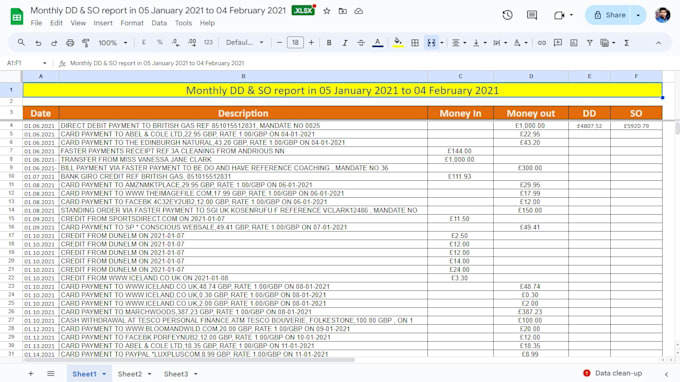The height and width of the screenshot is (382, 680).
Task: Open Google account avatar
Action: pyautogui.click(x=662, y=15)
